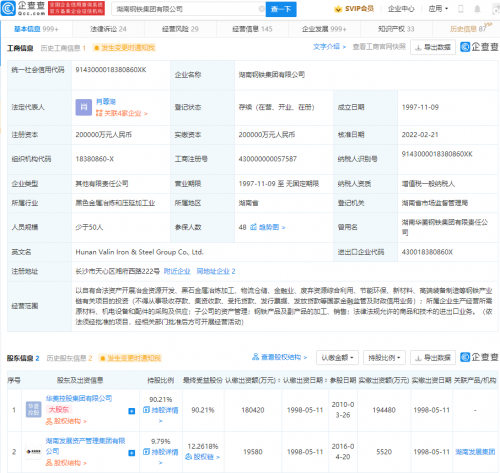Click blue square icon in 湖南发展 row
The height and width of the screenshot is (473, 500).
[x=132, y=453]
